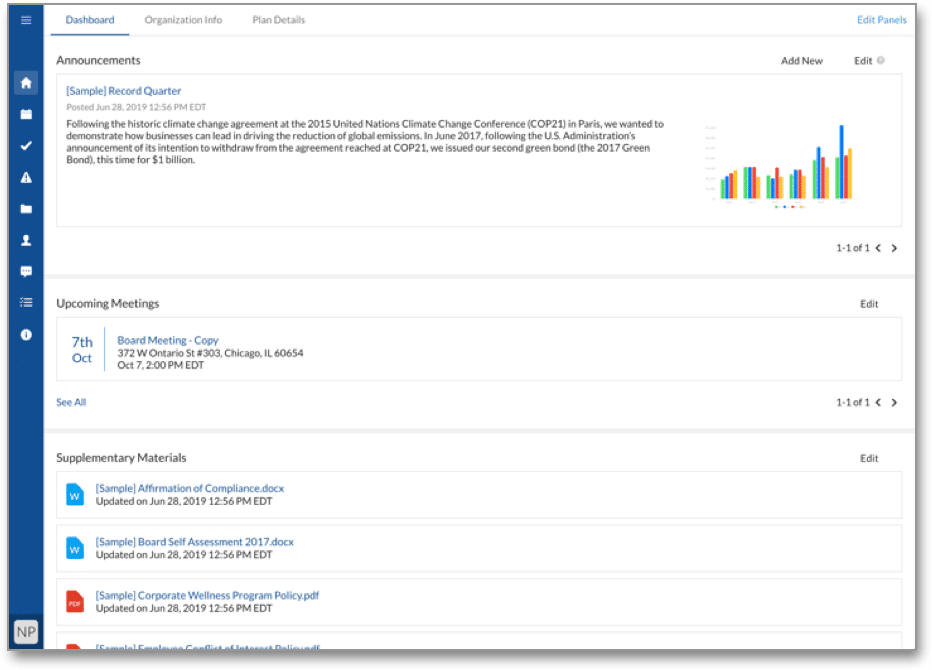This screenshot has width=932, height=670.
Task: Go to previous page of Upcoming Meetings
Action: point(878,402)
